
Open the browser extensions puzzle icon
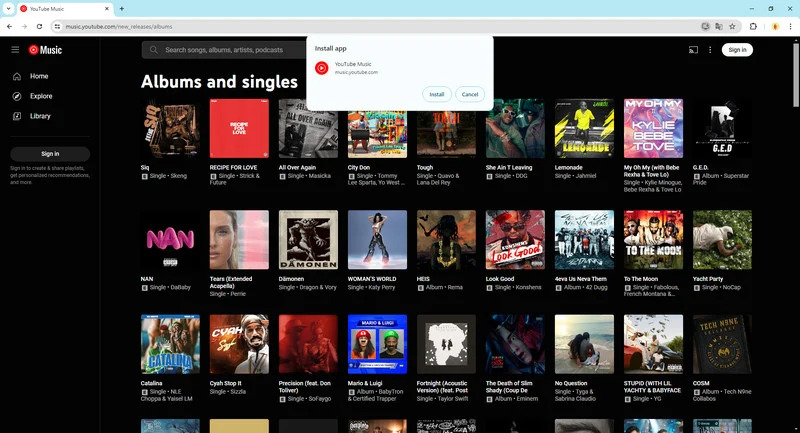[x=752, y=26]
